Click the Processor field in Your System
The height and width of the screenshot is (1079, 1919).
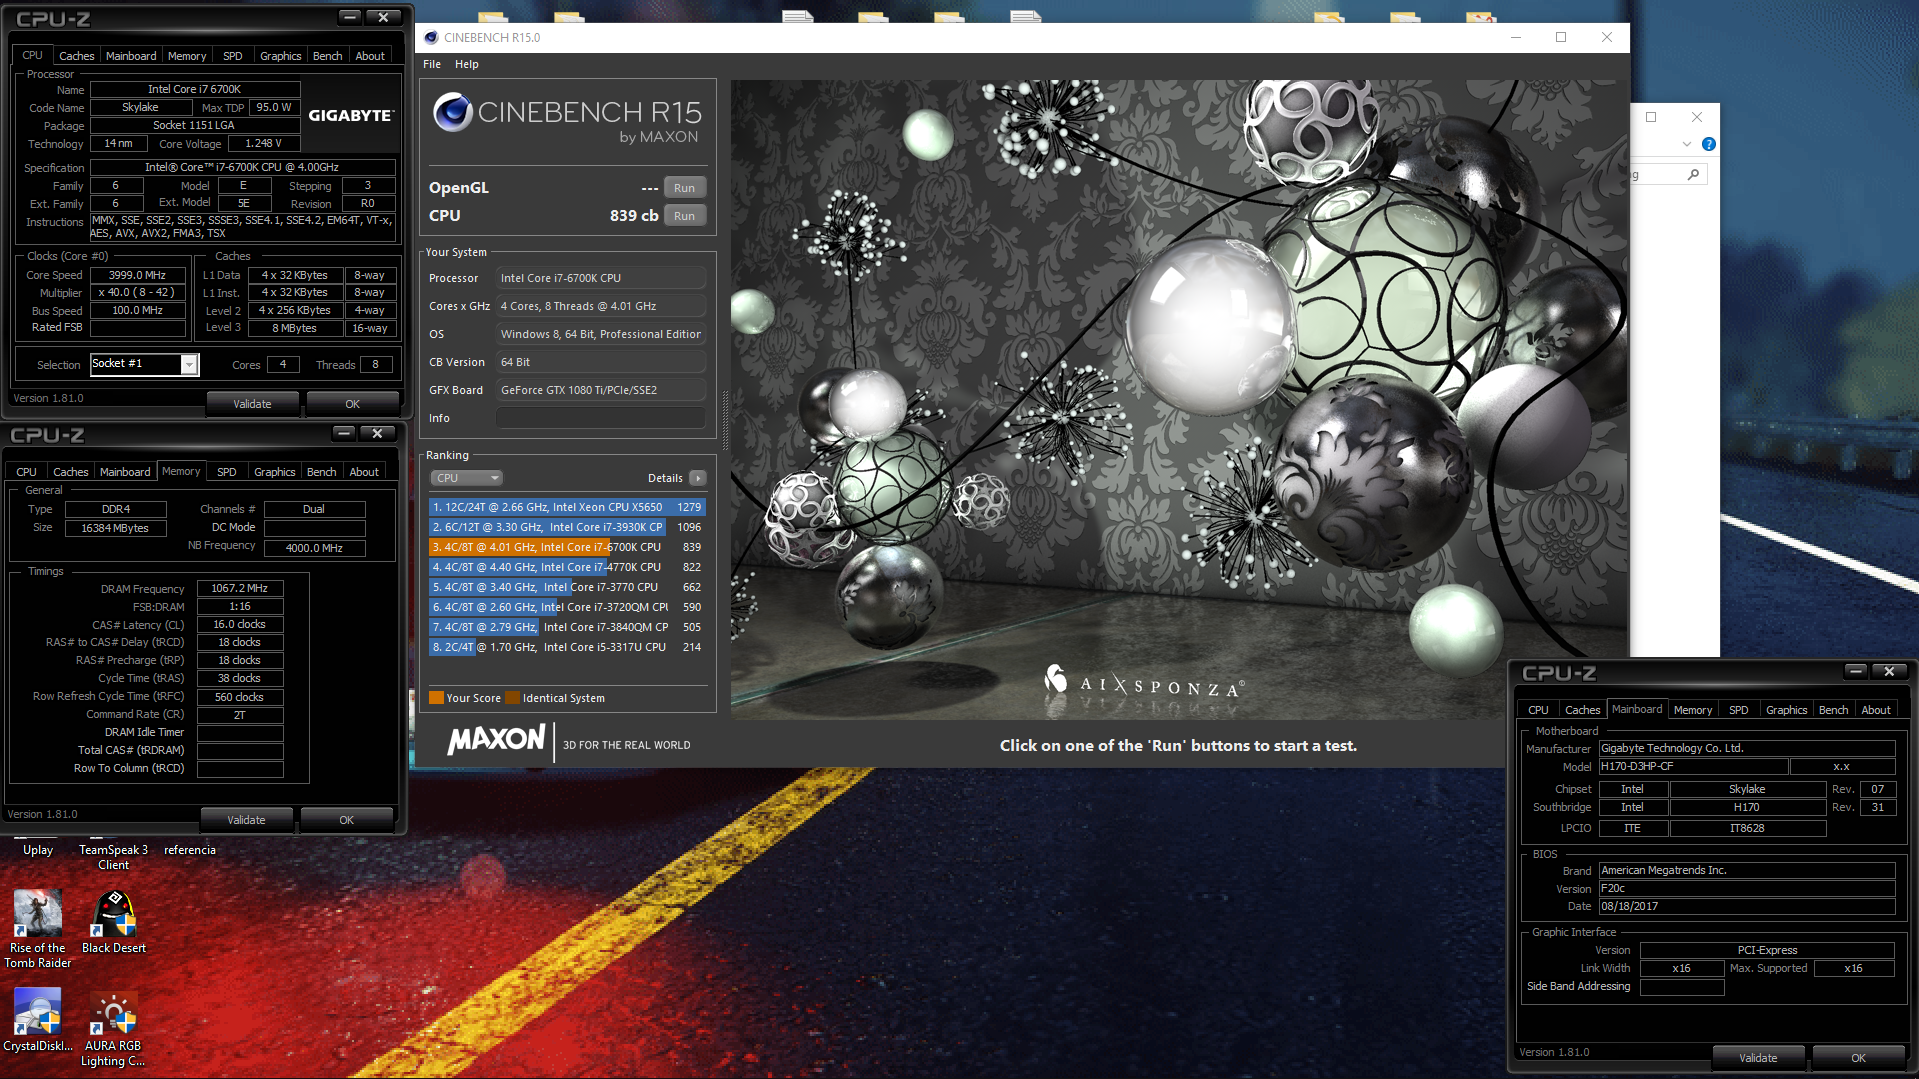click(601, 278)
